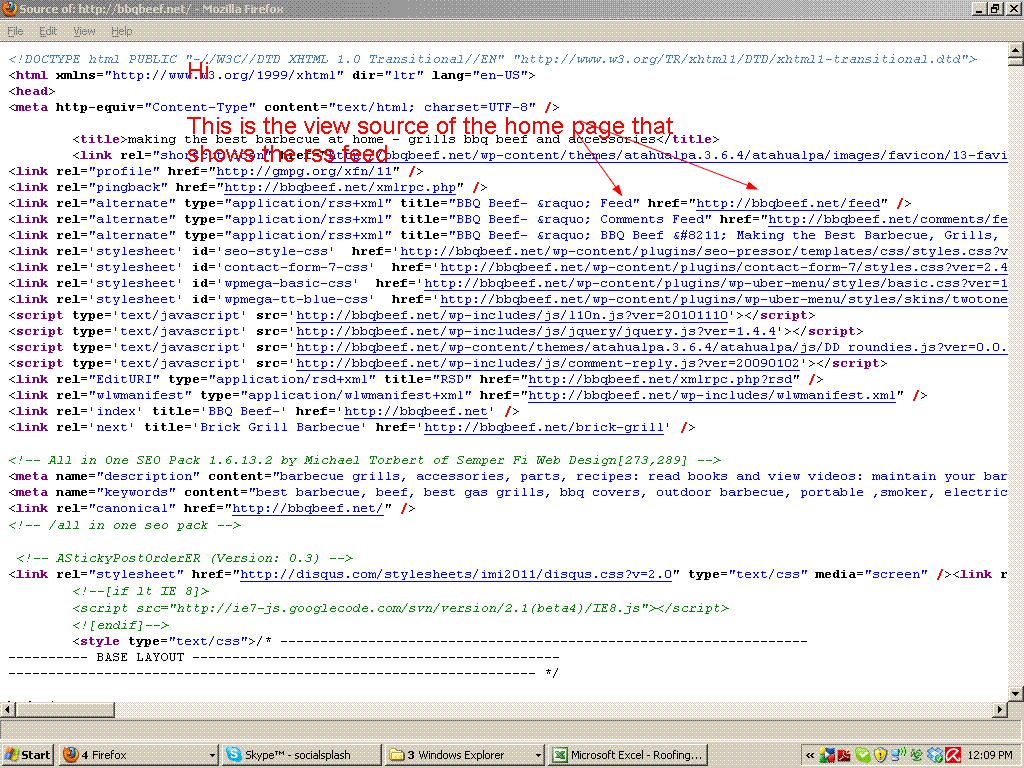The height and width of the screenshot is (768, 1024).
Task: Click the IE8.js script comment line
Action: 400,608
